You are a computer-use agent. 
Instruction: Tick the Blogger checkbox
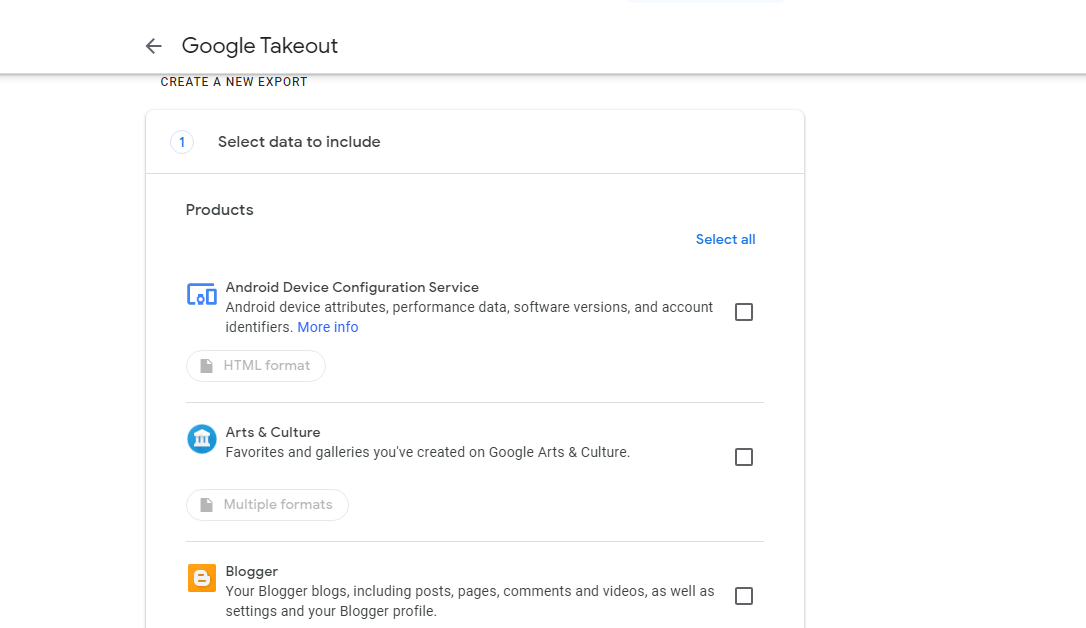pos(744,596)
